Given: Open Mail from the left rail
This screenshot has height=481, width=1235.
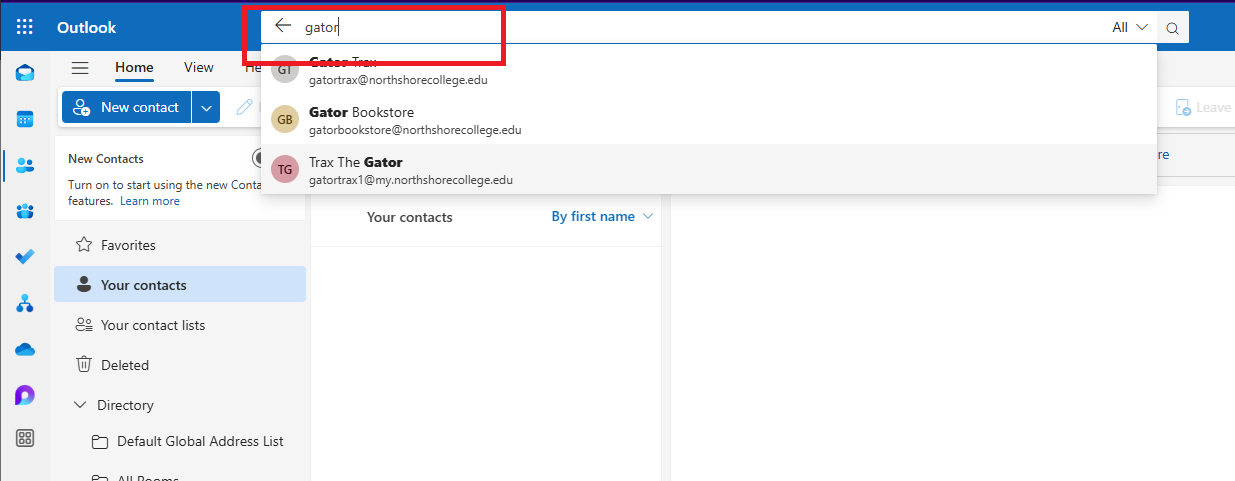Looking at the screenshot, I should (x=25, y=73).
